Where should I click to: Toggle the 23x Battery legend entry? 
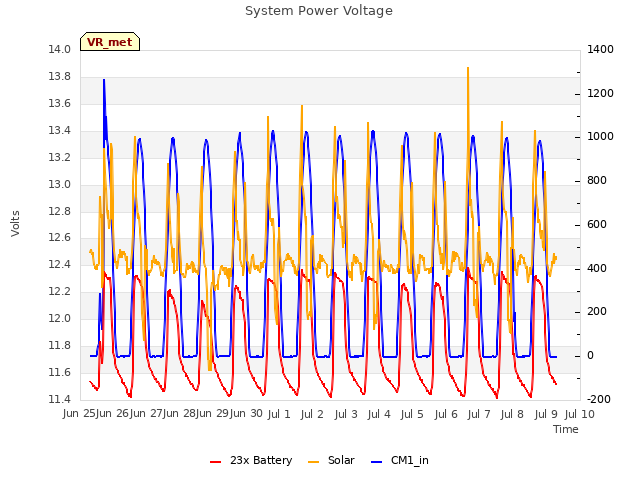(x=251, y=460)
